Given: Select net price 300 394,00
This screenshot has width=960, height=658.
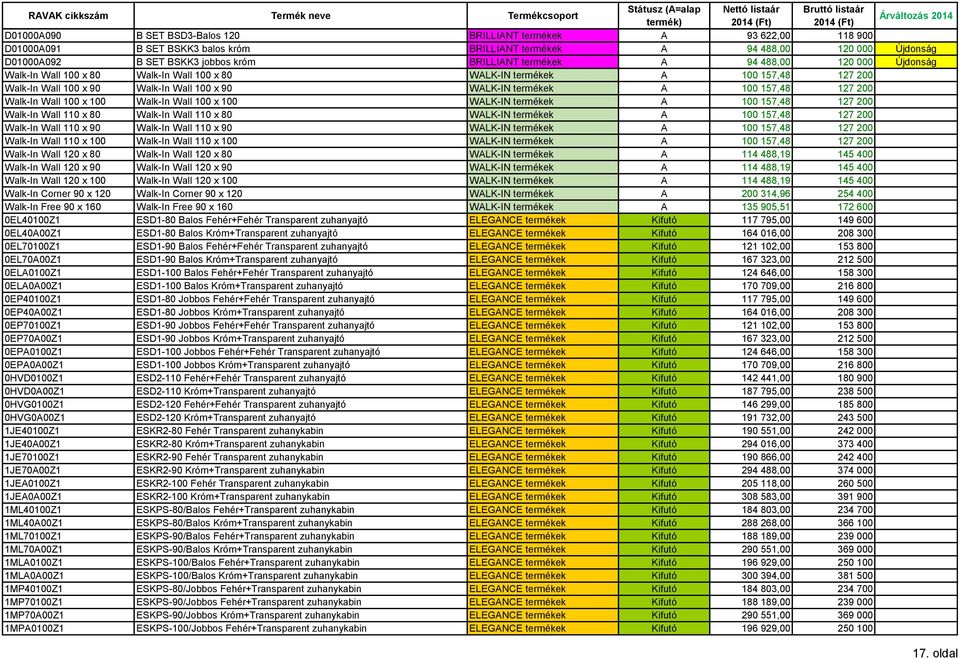Looking at the screenshot, I should point(766,575).
